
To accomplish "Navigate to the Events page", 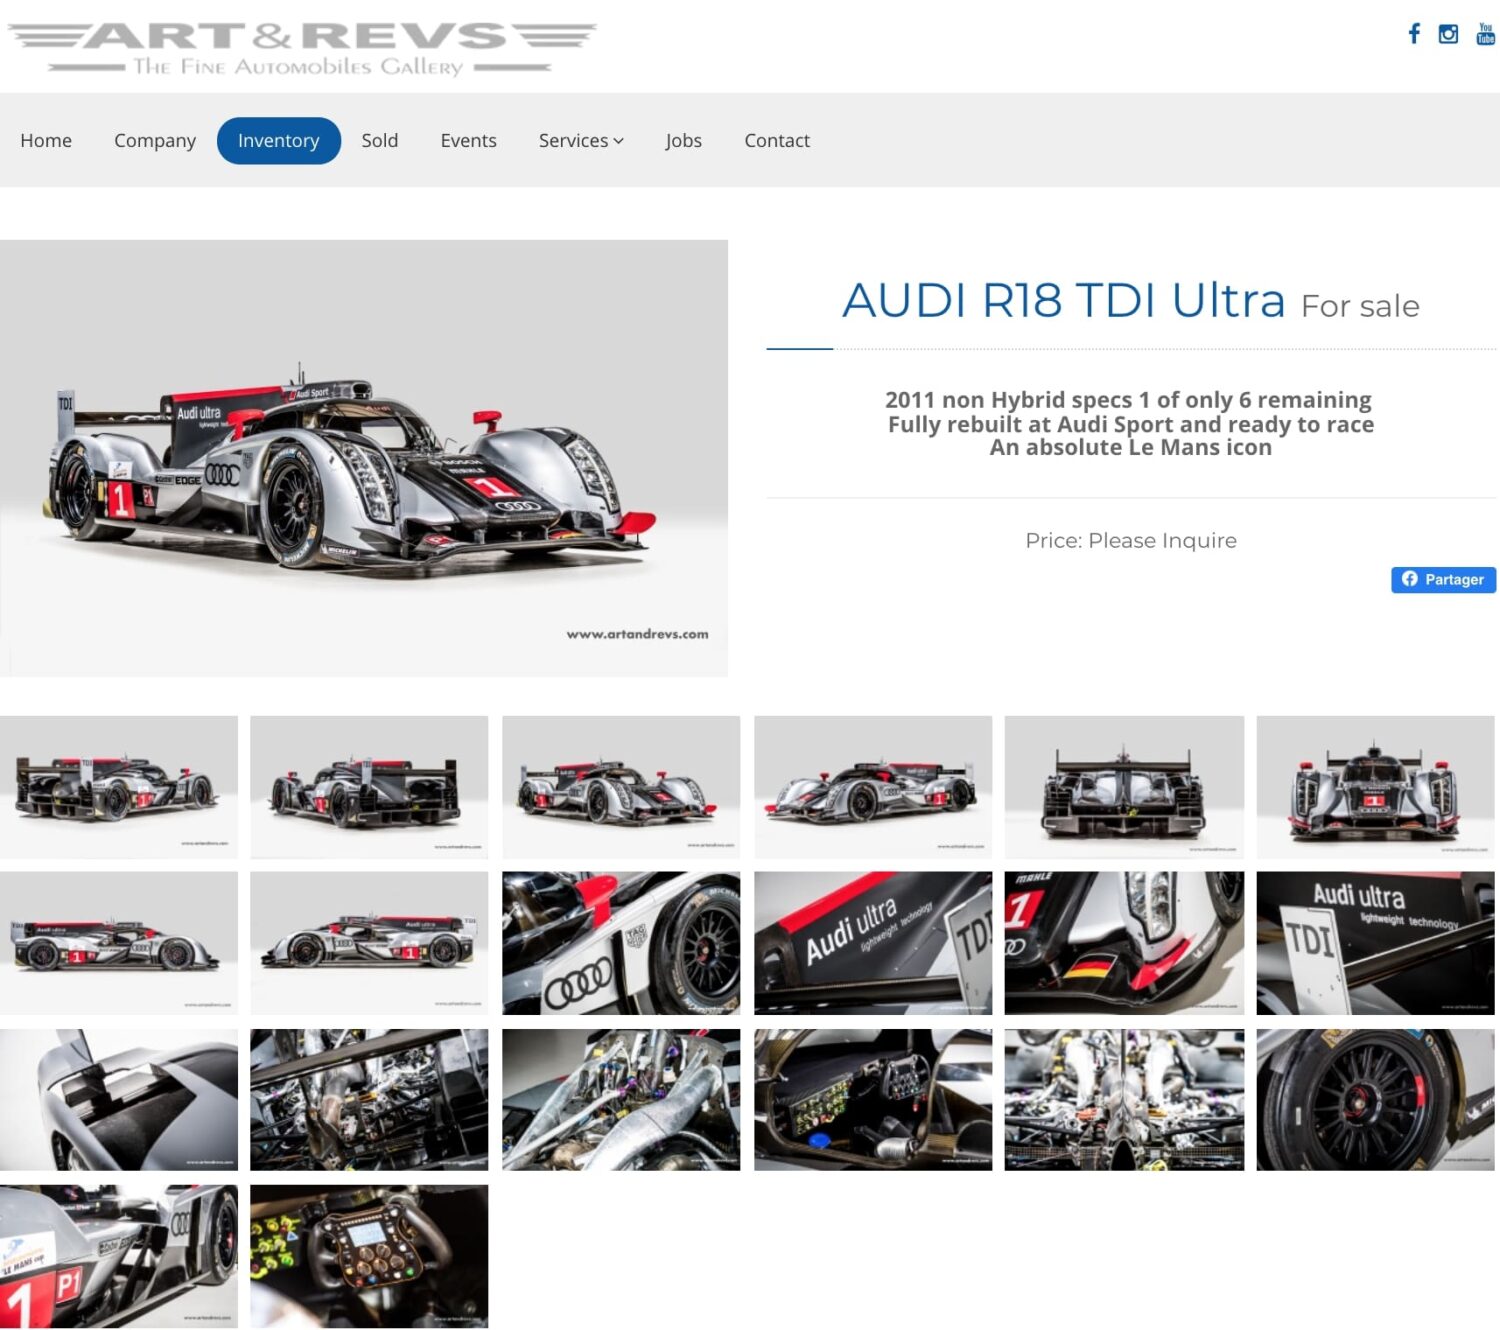I will (x=468, y=140).
